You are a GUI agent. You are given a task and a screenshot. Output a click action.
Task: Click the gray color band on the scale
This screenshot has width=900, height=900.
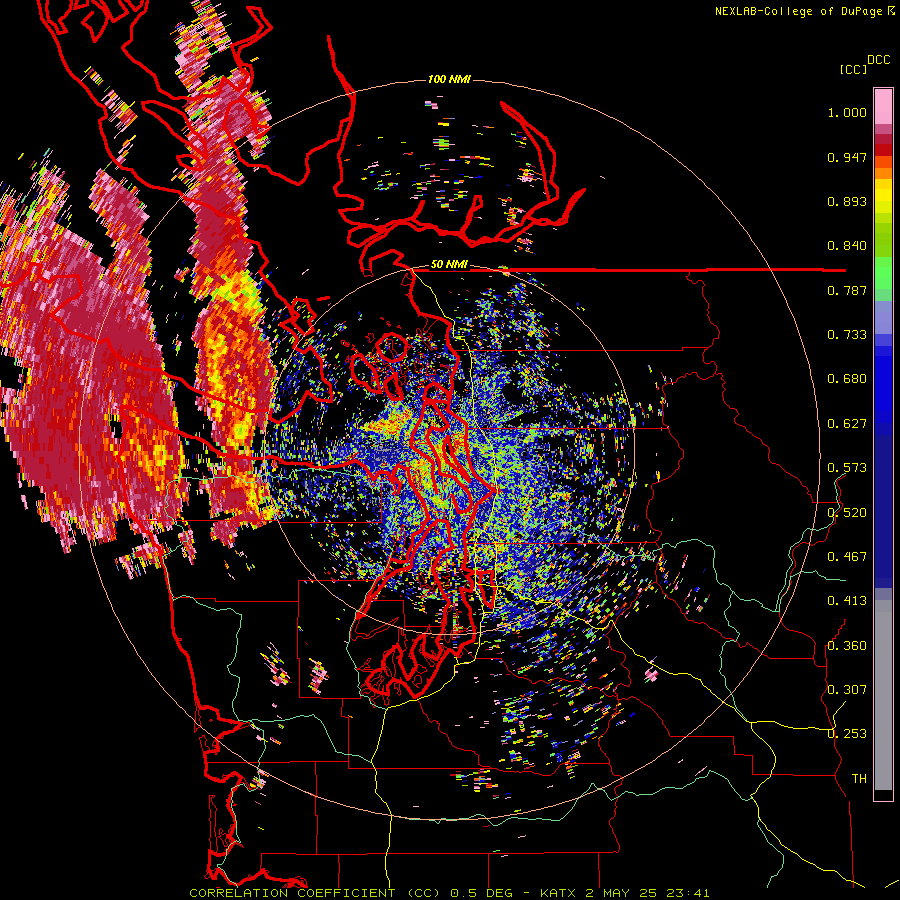pyautogui.click(x=883, y=695)
